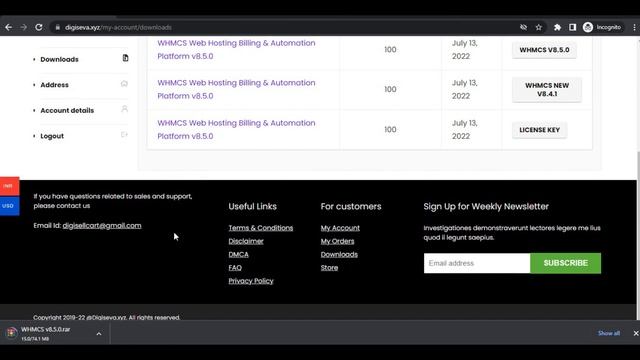This screenshot has width=640, height=360.
Task: Click the site lock icon in address bar
Action: pyautogui.click(x=58, y=27)
